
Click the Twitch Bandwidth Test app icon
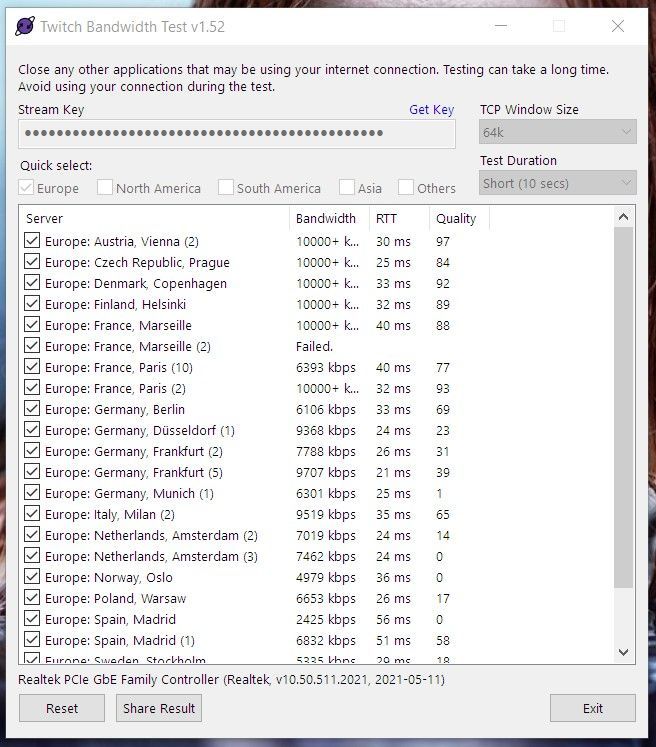click(x=25, y=26)
